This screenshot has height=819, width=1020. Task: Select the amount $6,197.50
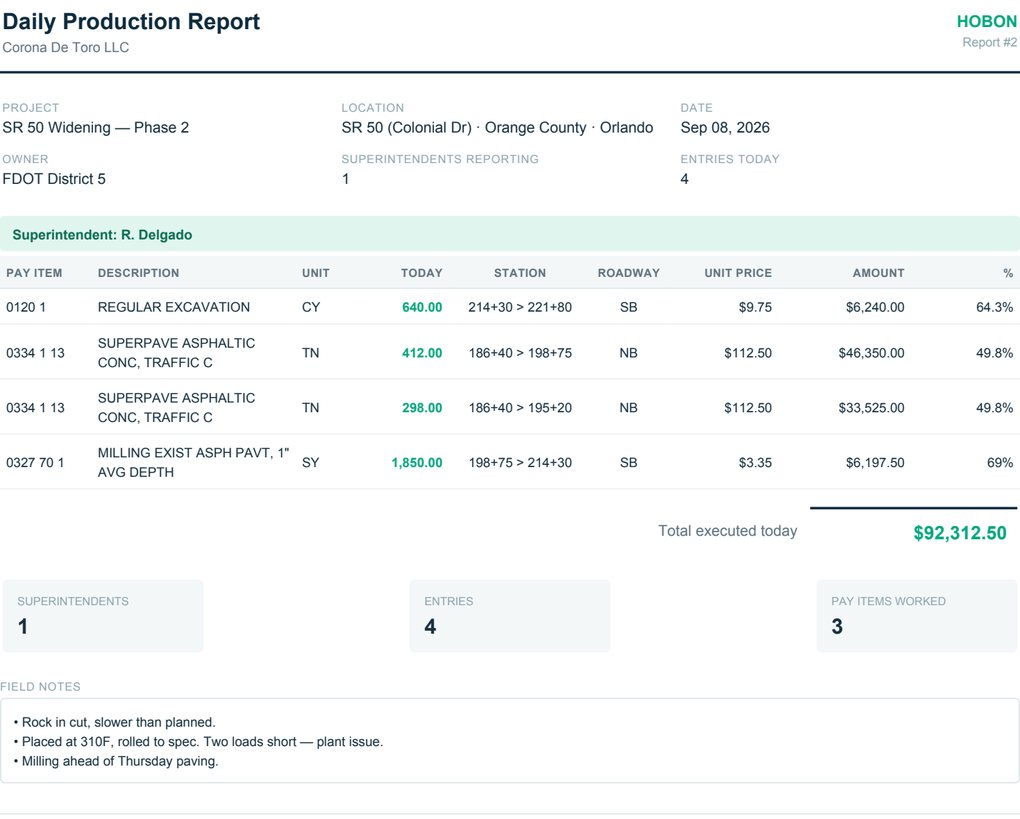(x=875, y=463)
